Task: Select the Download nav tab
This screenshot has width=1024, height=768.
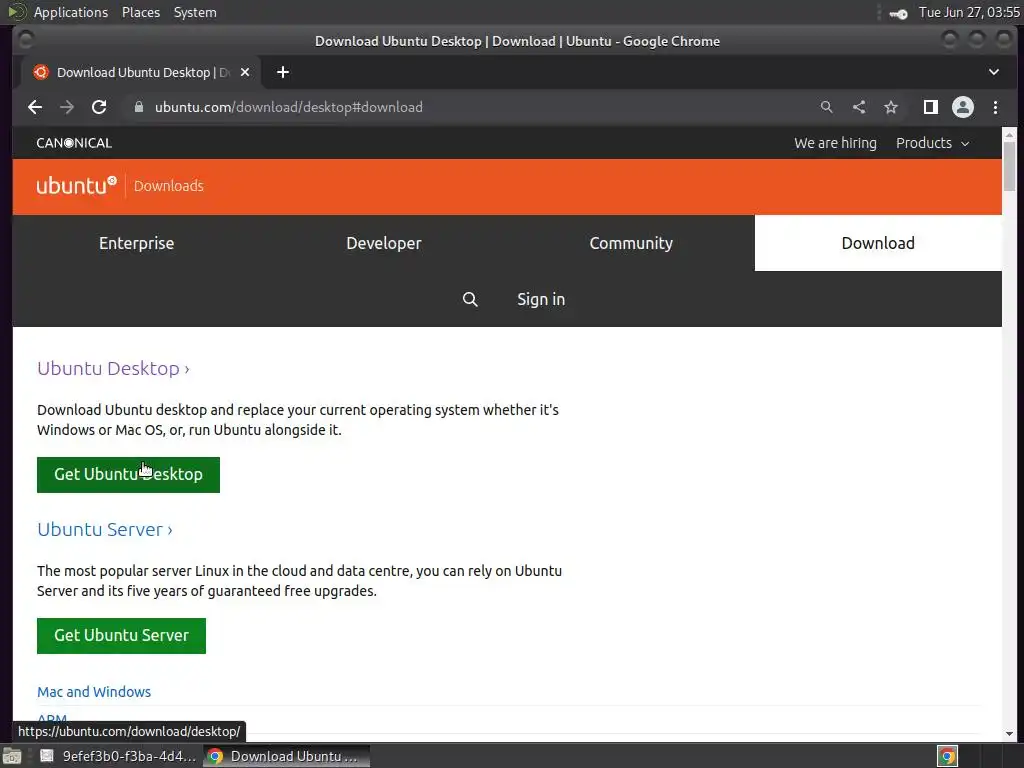Action: pos(878,243)
